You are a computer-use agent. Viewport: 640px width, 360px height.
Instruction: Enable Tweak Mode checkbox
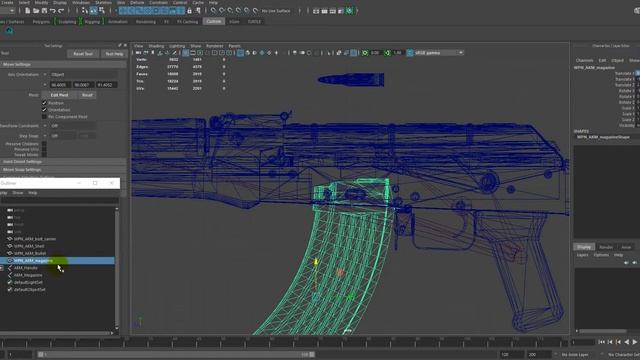(44, 155)
